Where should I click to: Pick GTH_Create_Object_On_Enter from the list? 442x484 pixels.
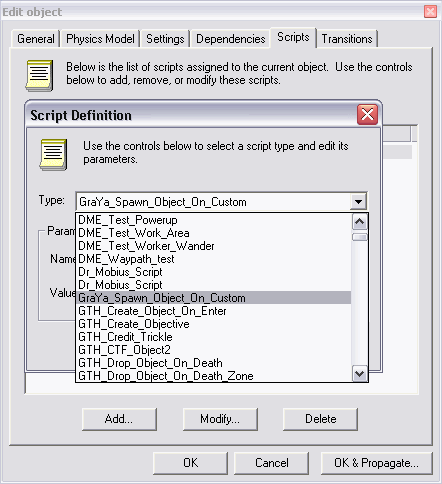[x=213, y=311]
